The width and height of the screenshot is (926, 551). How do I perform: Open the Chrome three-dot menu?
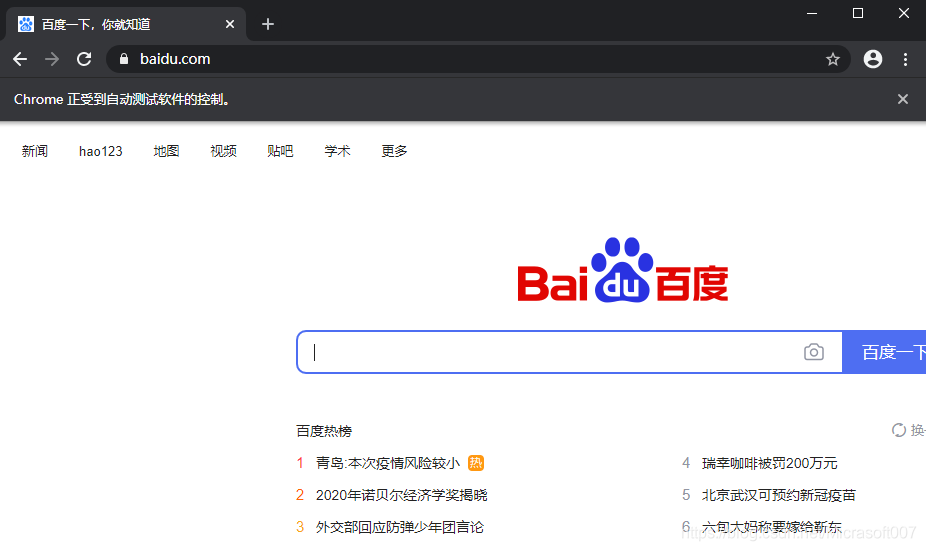(905, 59)
